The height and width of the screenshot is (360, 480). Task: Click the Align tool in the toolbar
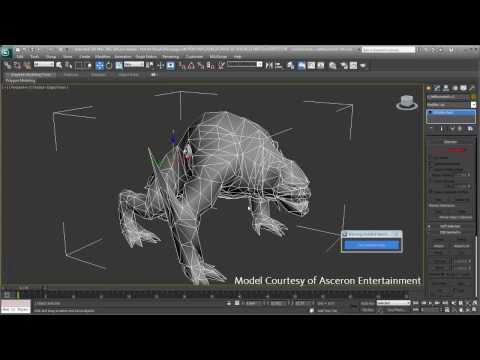coord(278,65)
